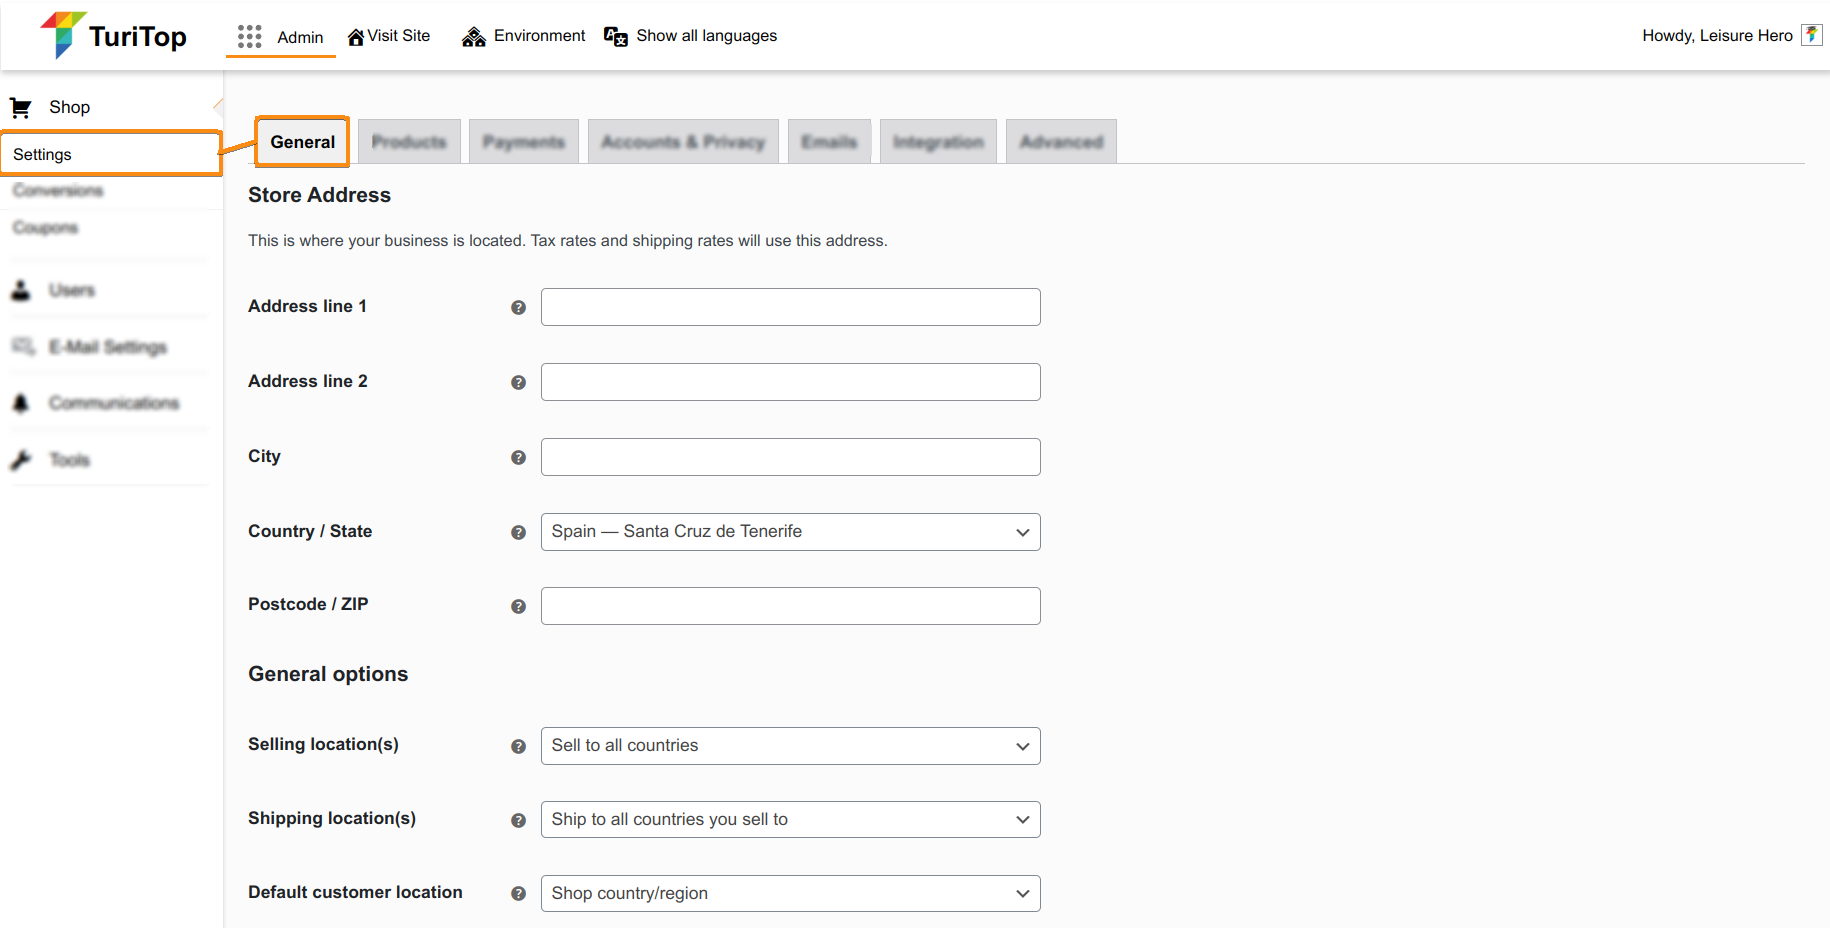Click help icon beside Country / State
Viewport: 1830px width, 928px height.
click(x=518, y=533)
